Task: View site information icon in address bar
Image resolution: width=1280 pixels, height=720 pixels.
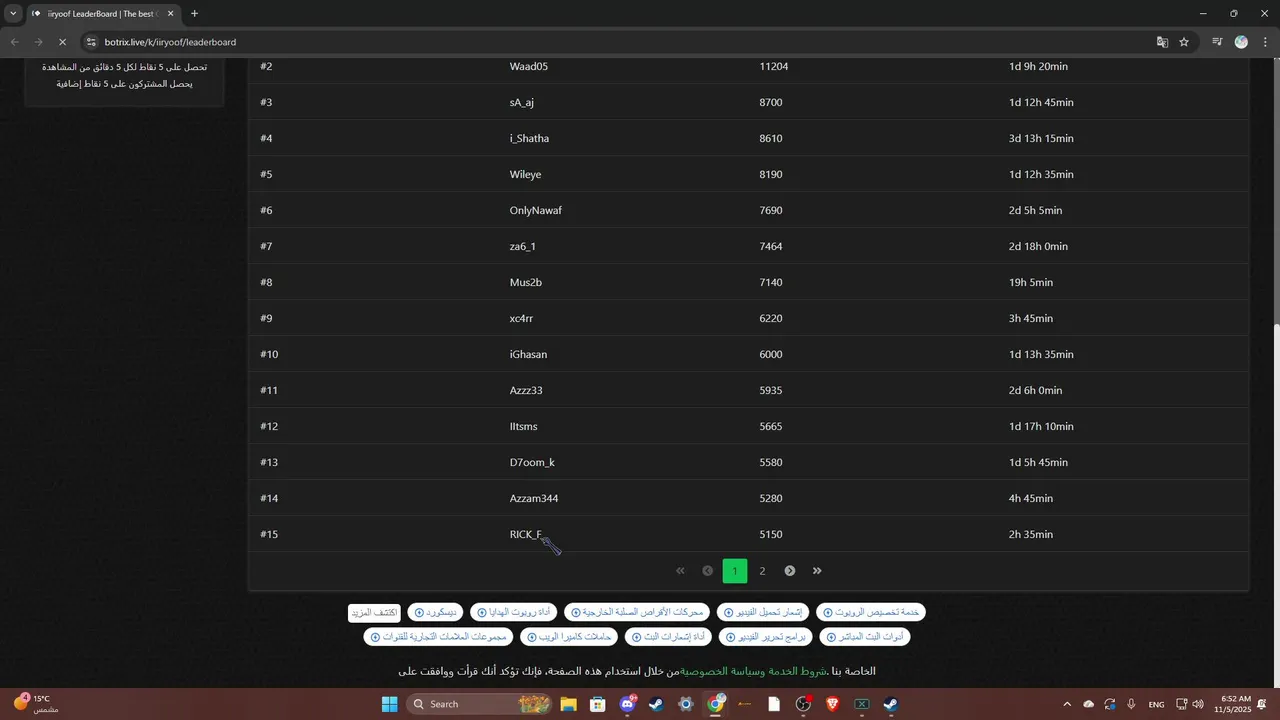Action: (91, 42)
